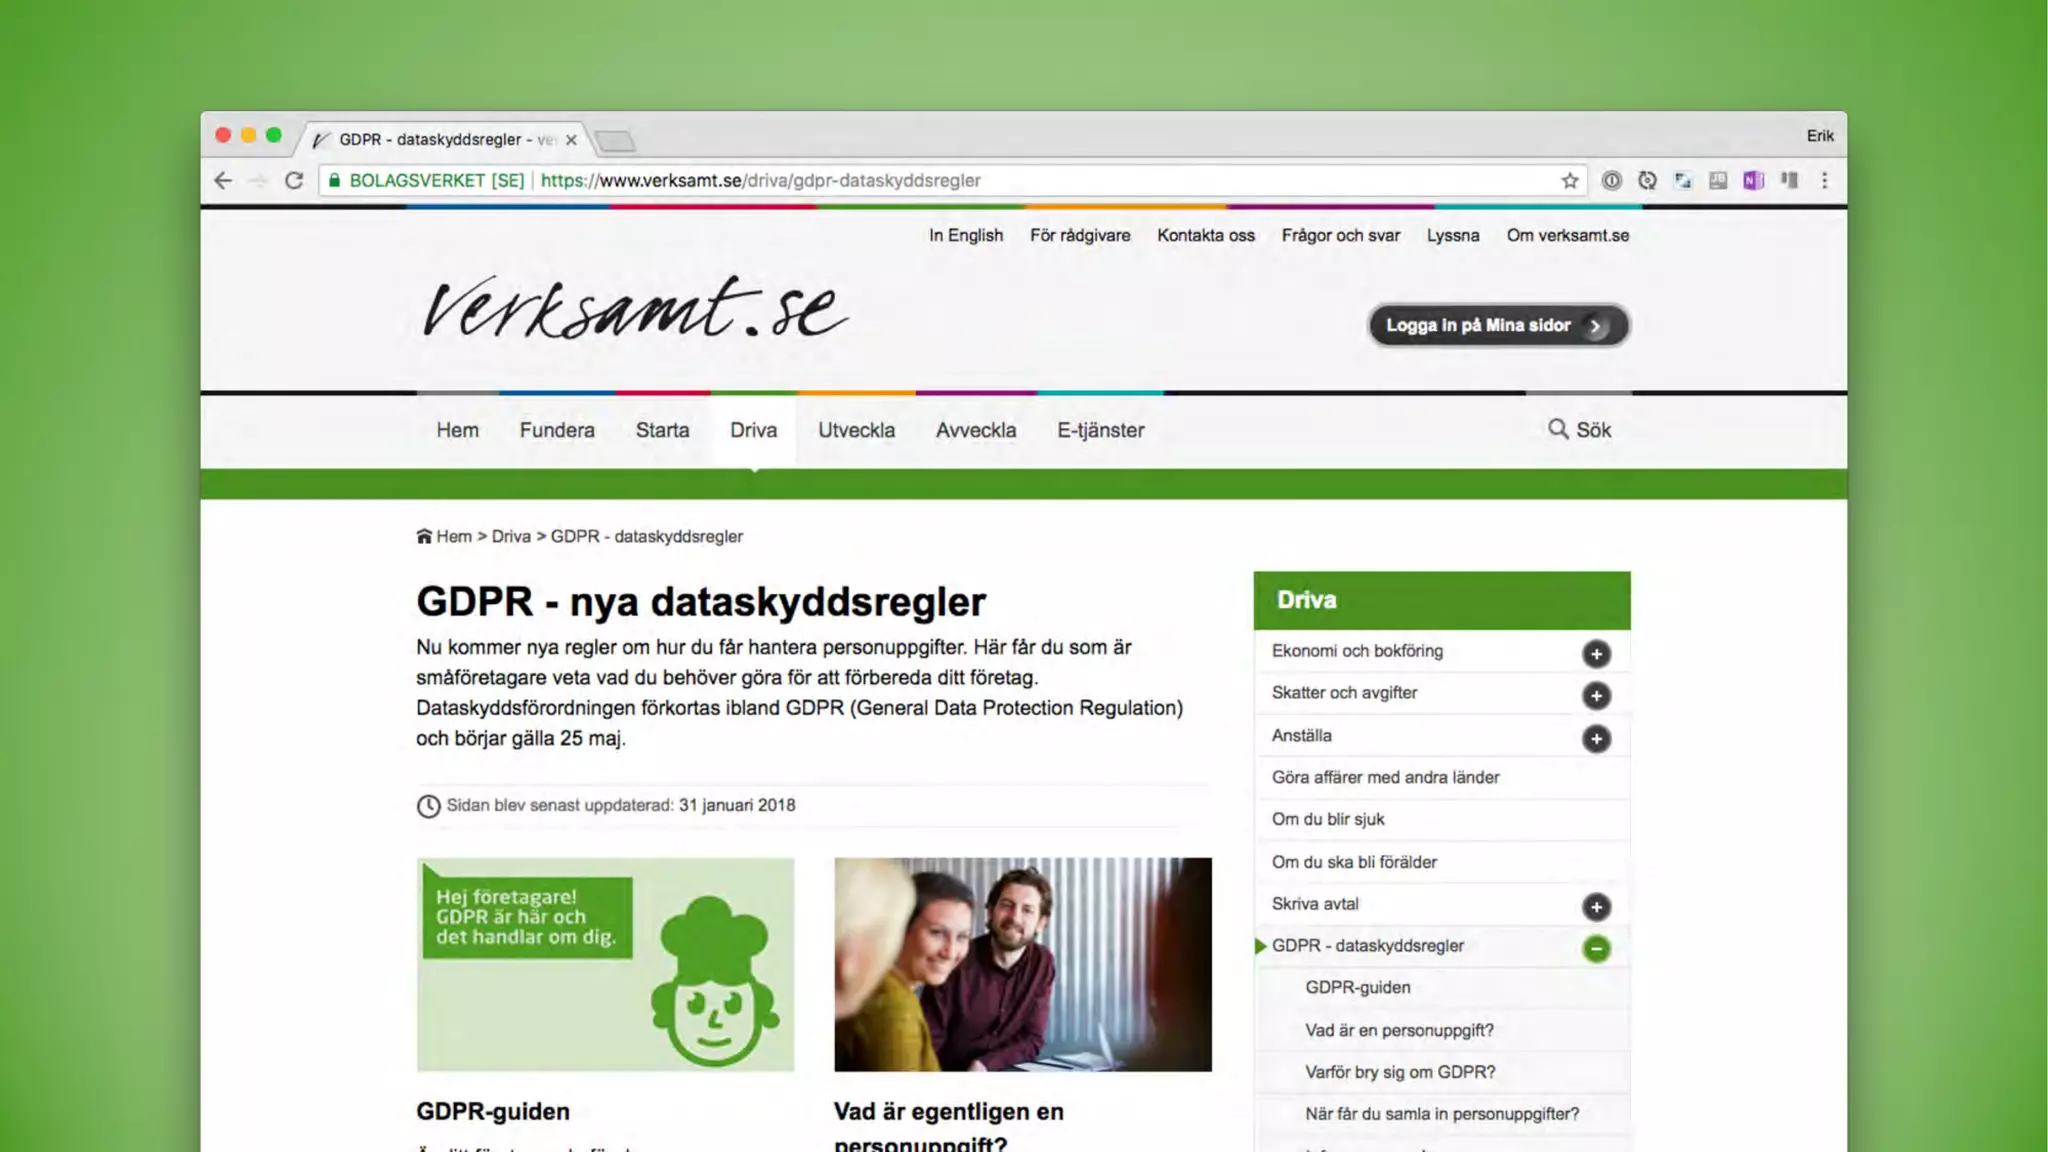
Task: Click the 1Password extension icon
Action: coord(1611,181)
